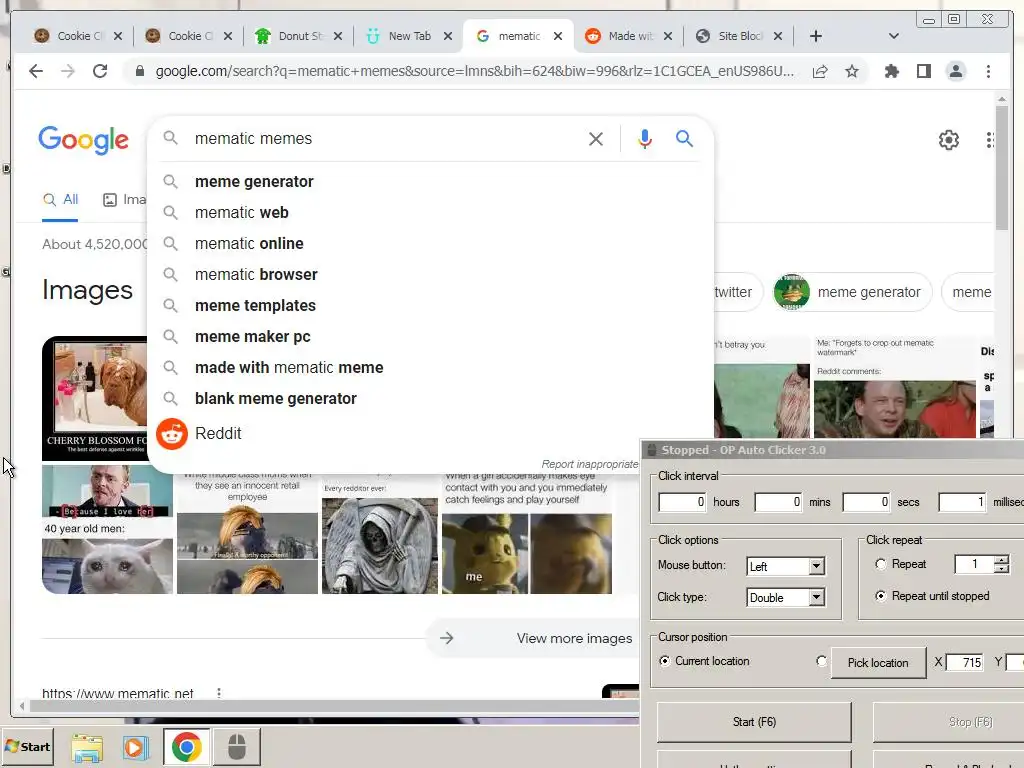This screenshot has width=1024, height=768.
Task: Click the hours interval field
Action: [x=682, y=502]
